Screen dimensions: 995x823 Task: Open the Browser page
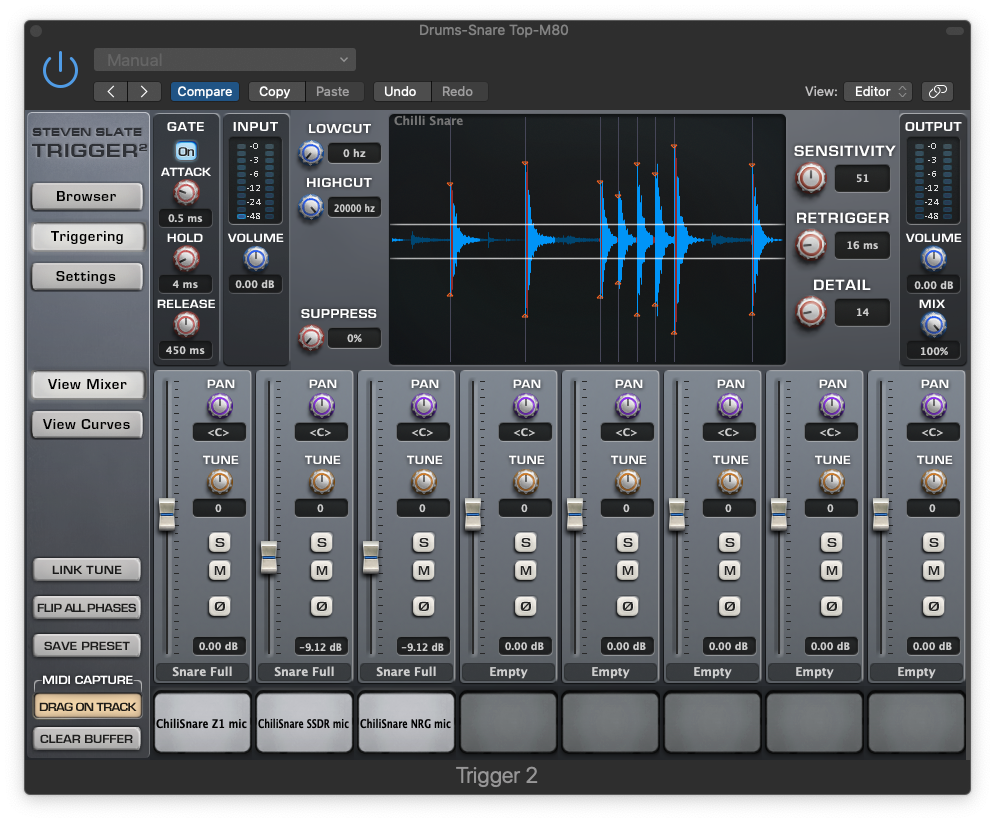(86, 196)
